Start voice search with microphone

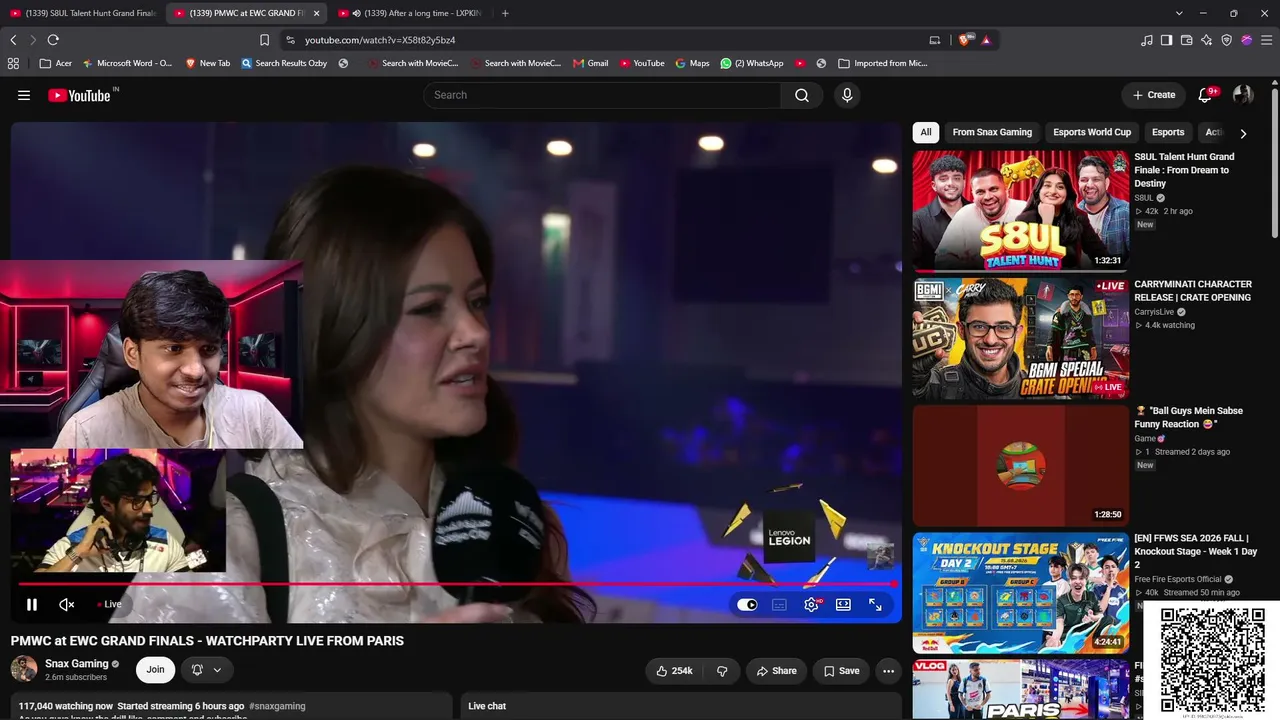click(x=847, y=95)
